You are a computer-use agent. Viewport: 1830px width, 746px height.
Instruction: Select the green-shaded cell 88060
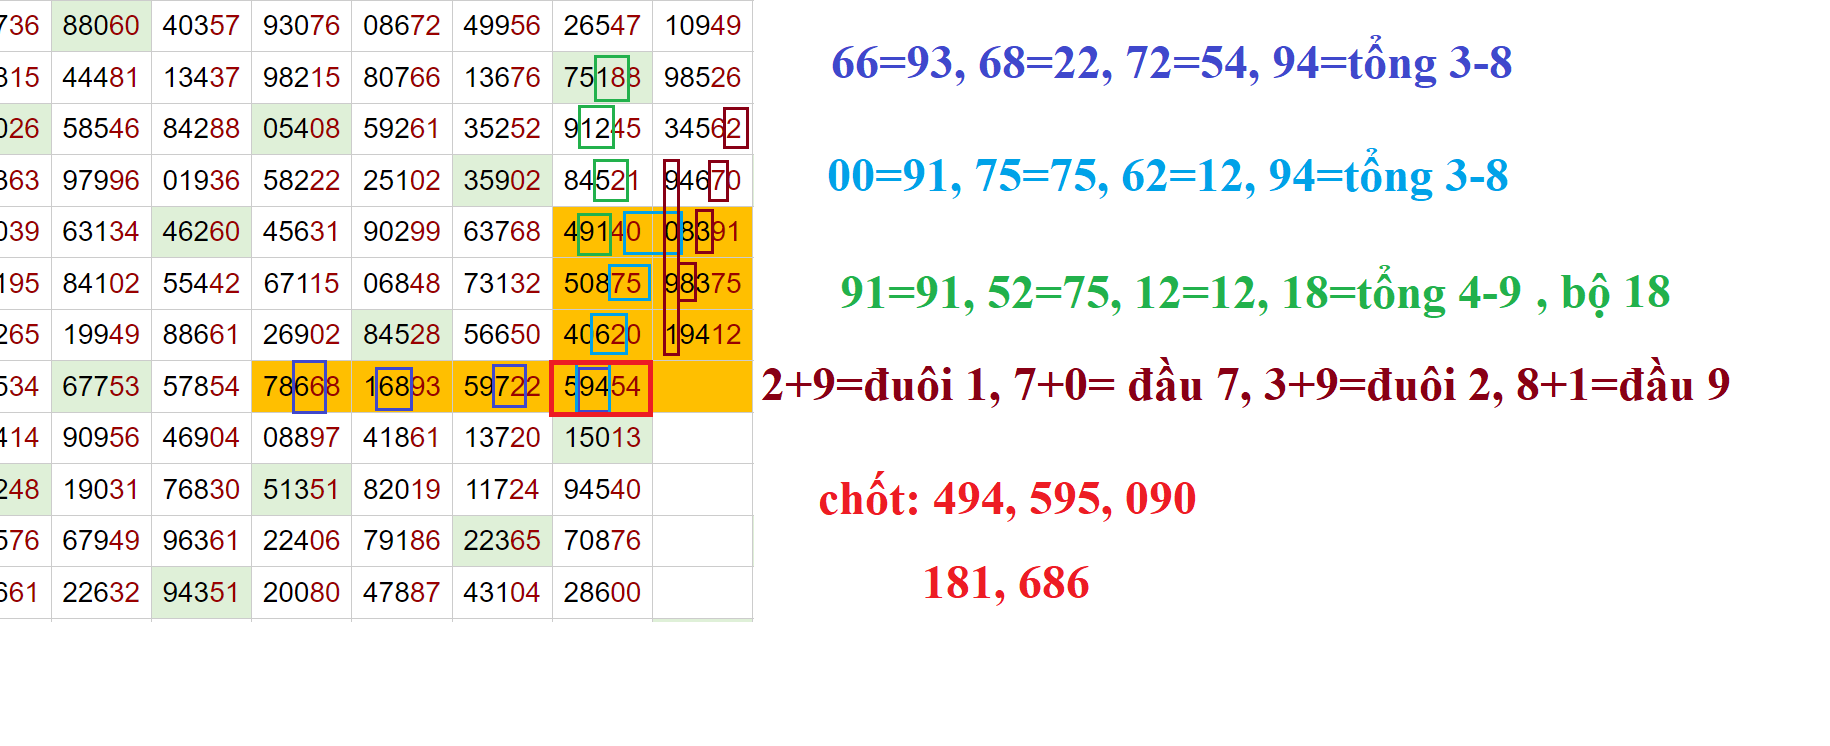tap(101, 25)
